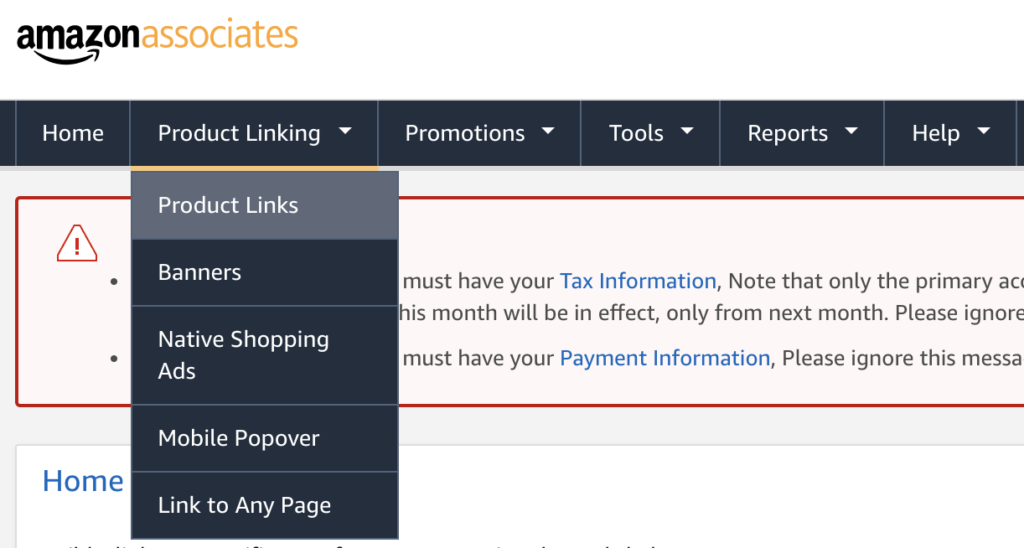
Task: Open Native Shopping Ads menu entry
Action: pyautogui.click(x=264, y=355)
